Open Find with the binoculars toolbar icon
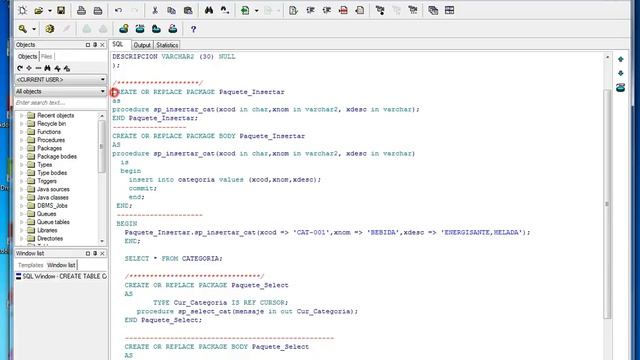This screenshot has height=360, width=640. coord(209,11)
